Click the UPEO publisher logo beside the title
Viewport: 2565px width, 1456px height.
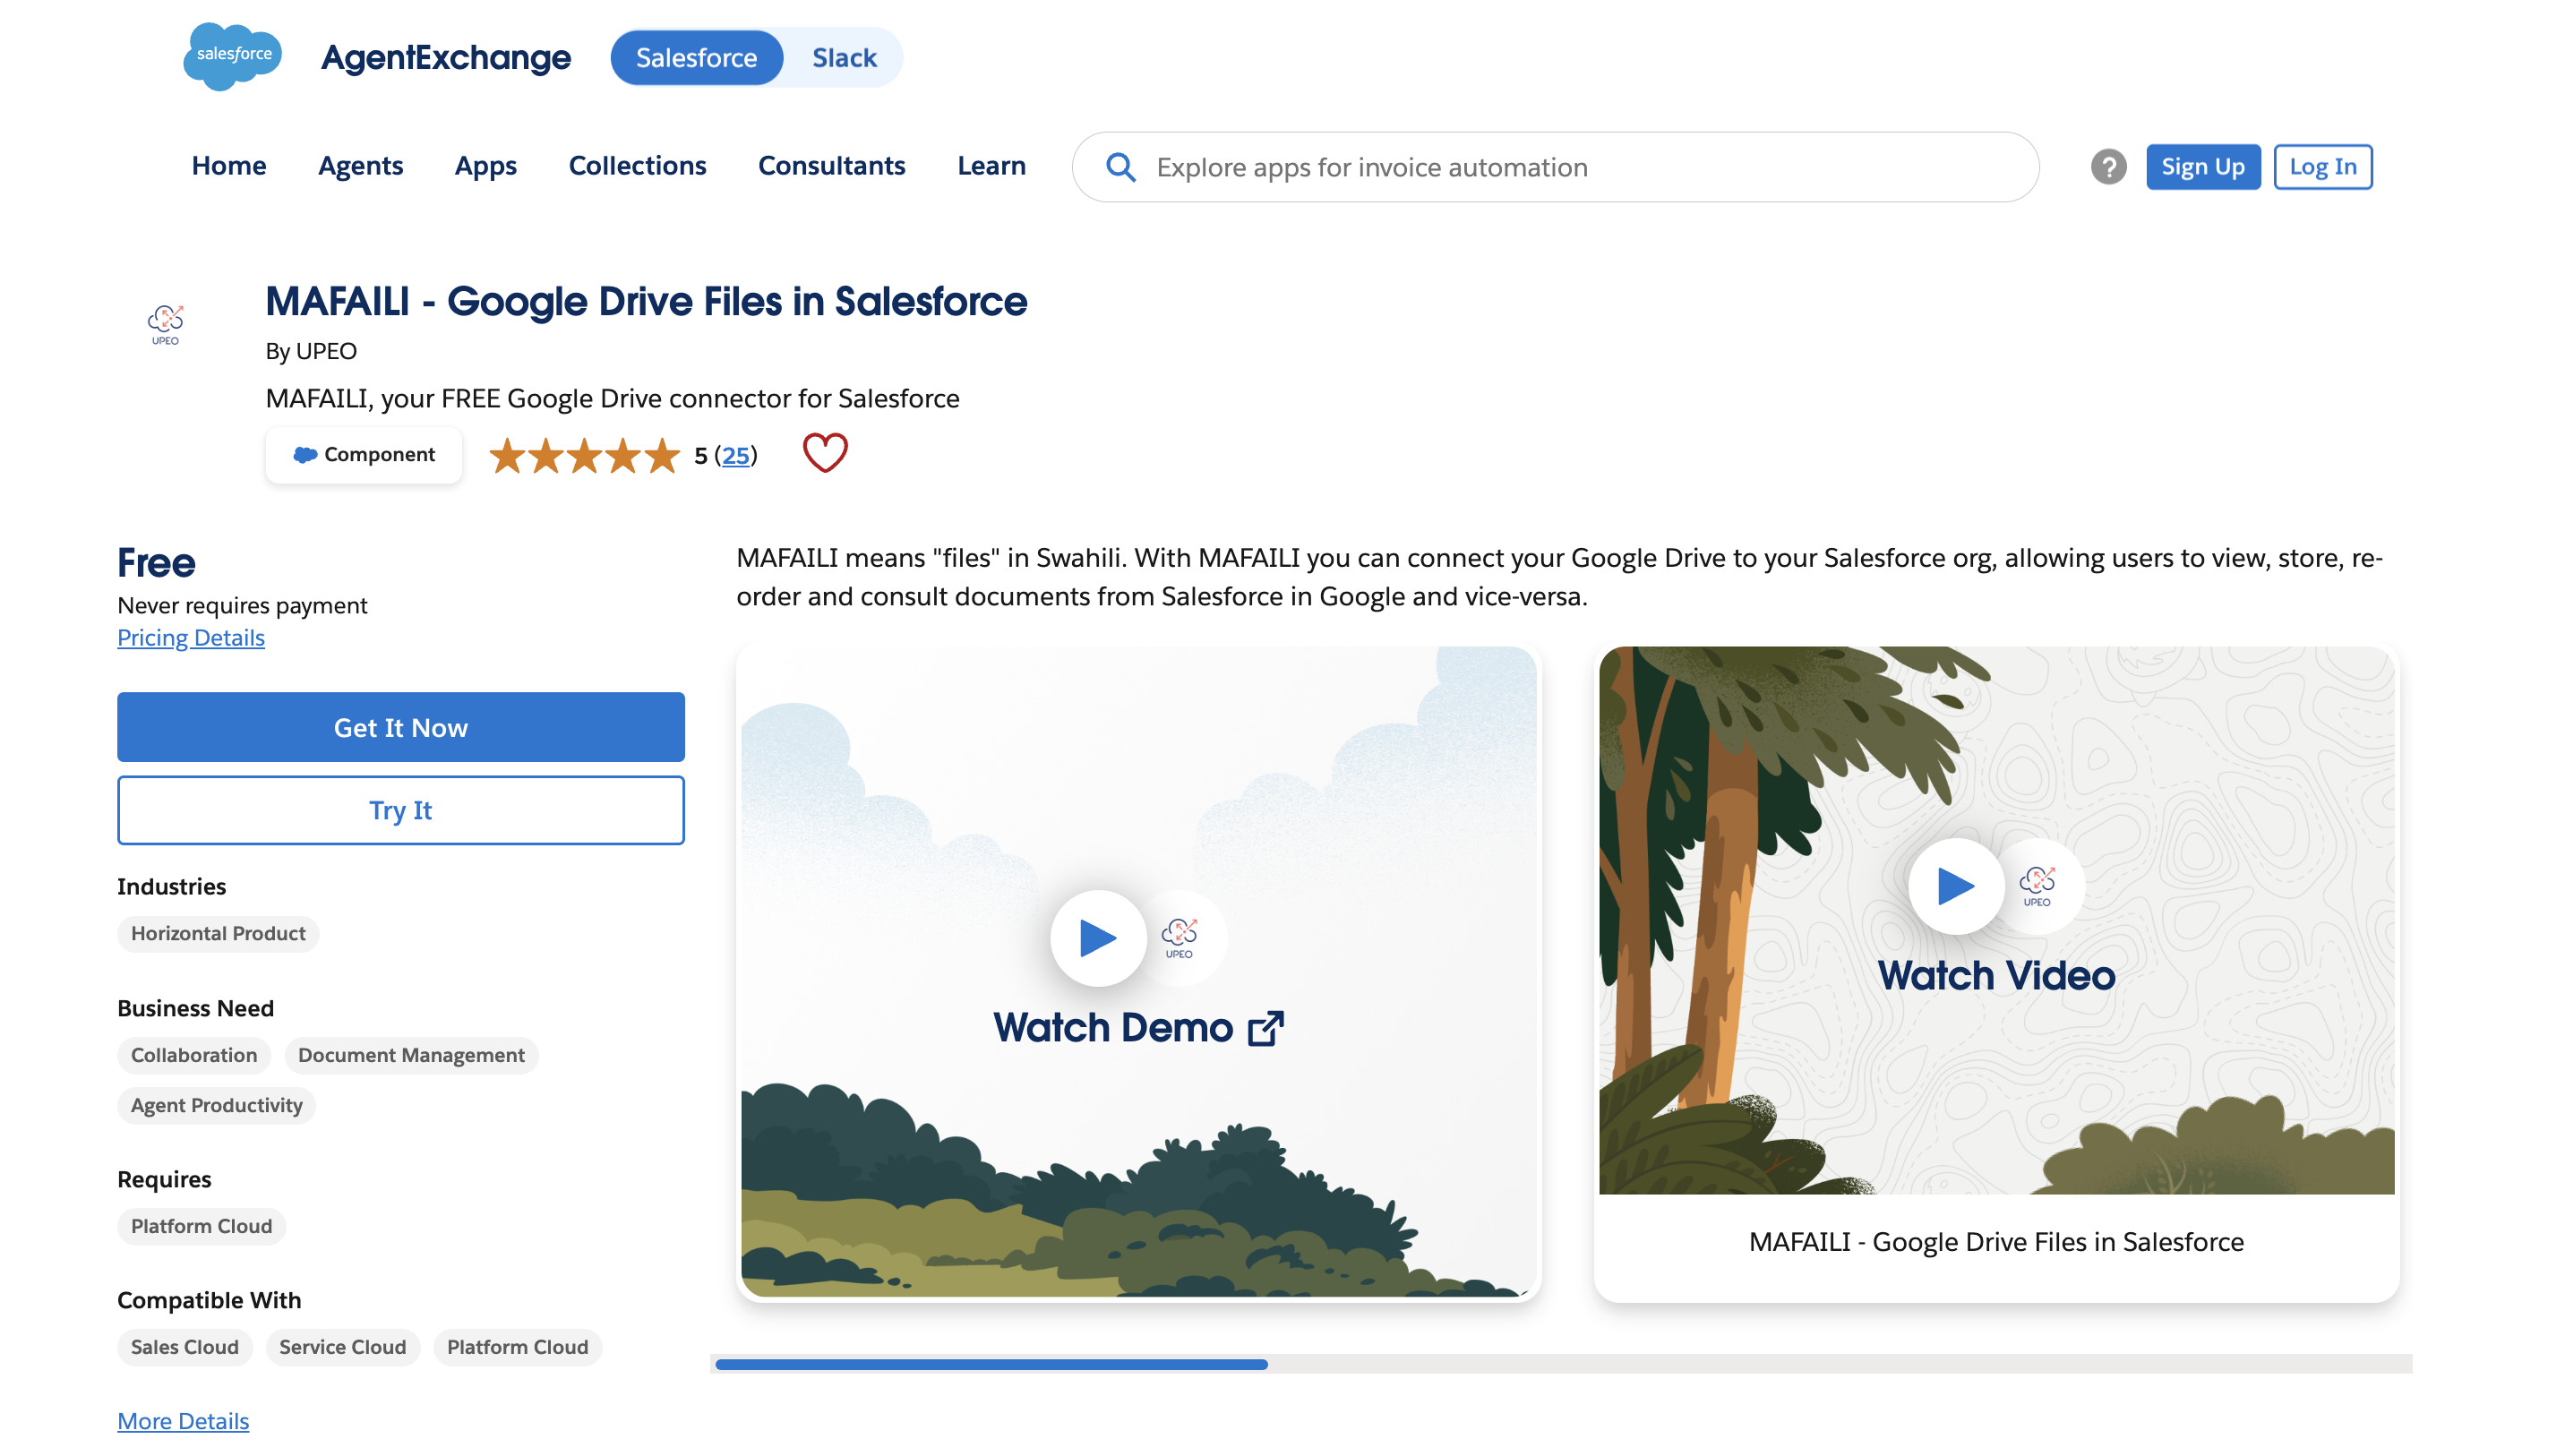point(165,325)
